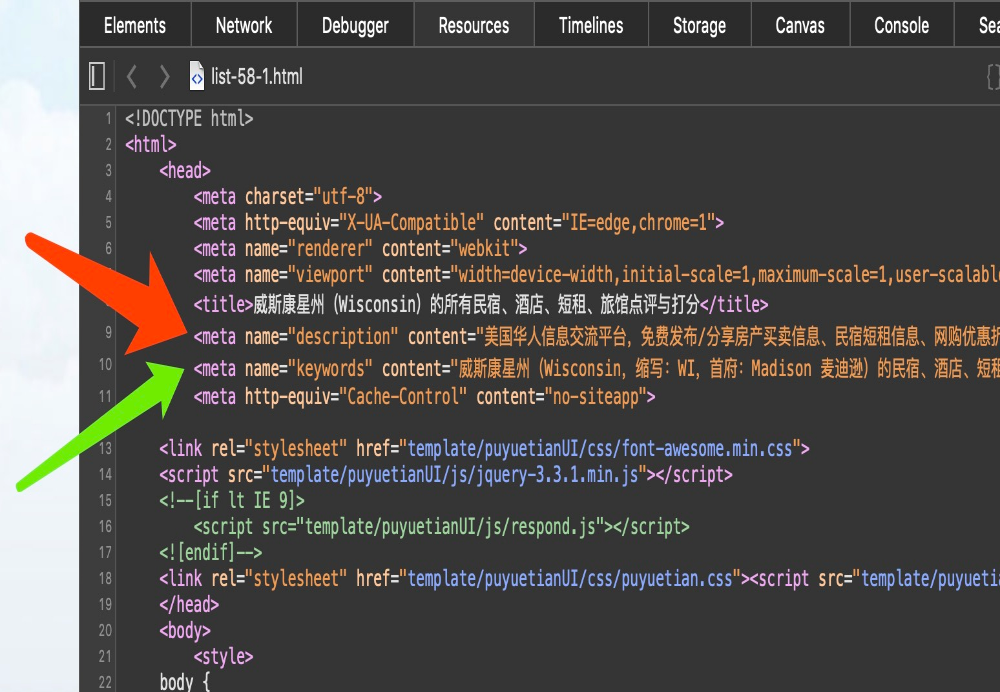This screenshot has height=692, width=1000.
Task: Switch to the Elements tab
Action: pyautogui.click(x=135, y=26)
